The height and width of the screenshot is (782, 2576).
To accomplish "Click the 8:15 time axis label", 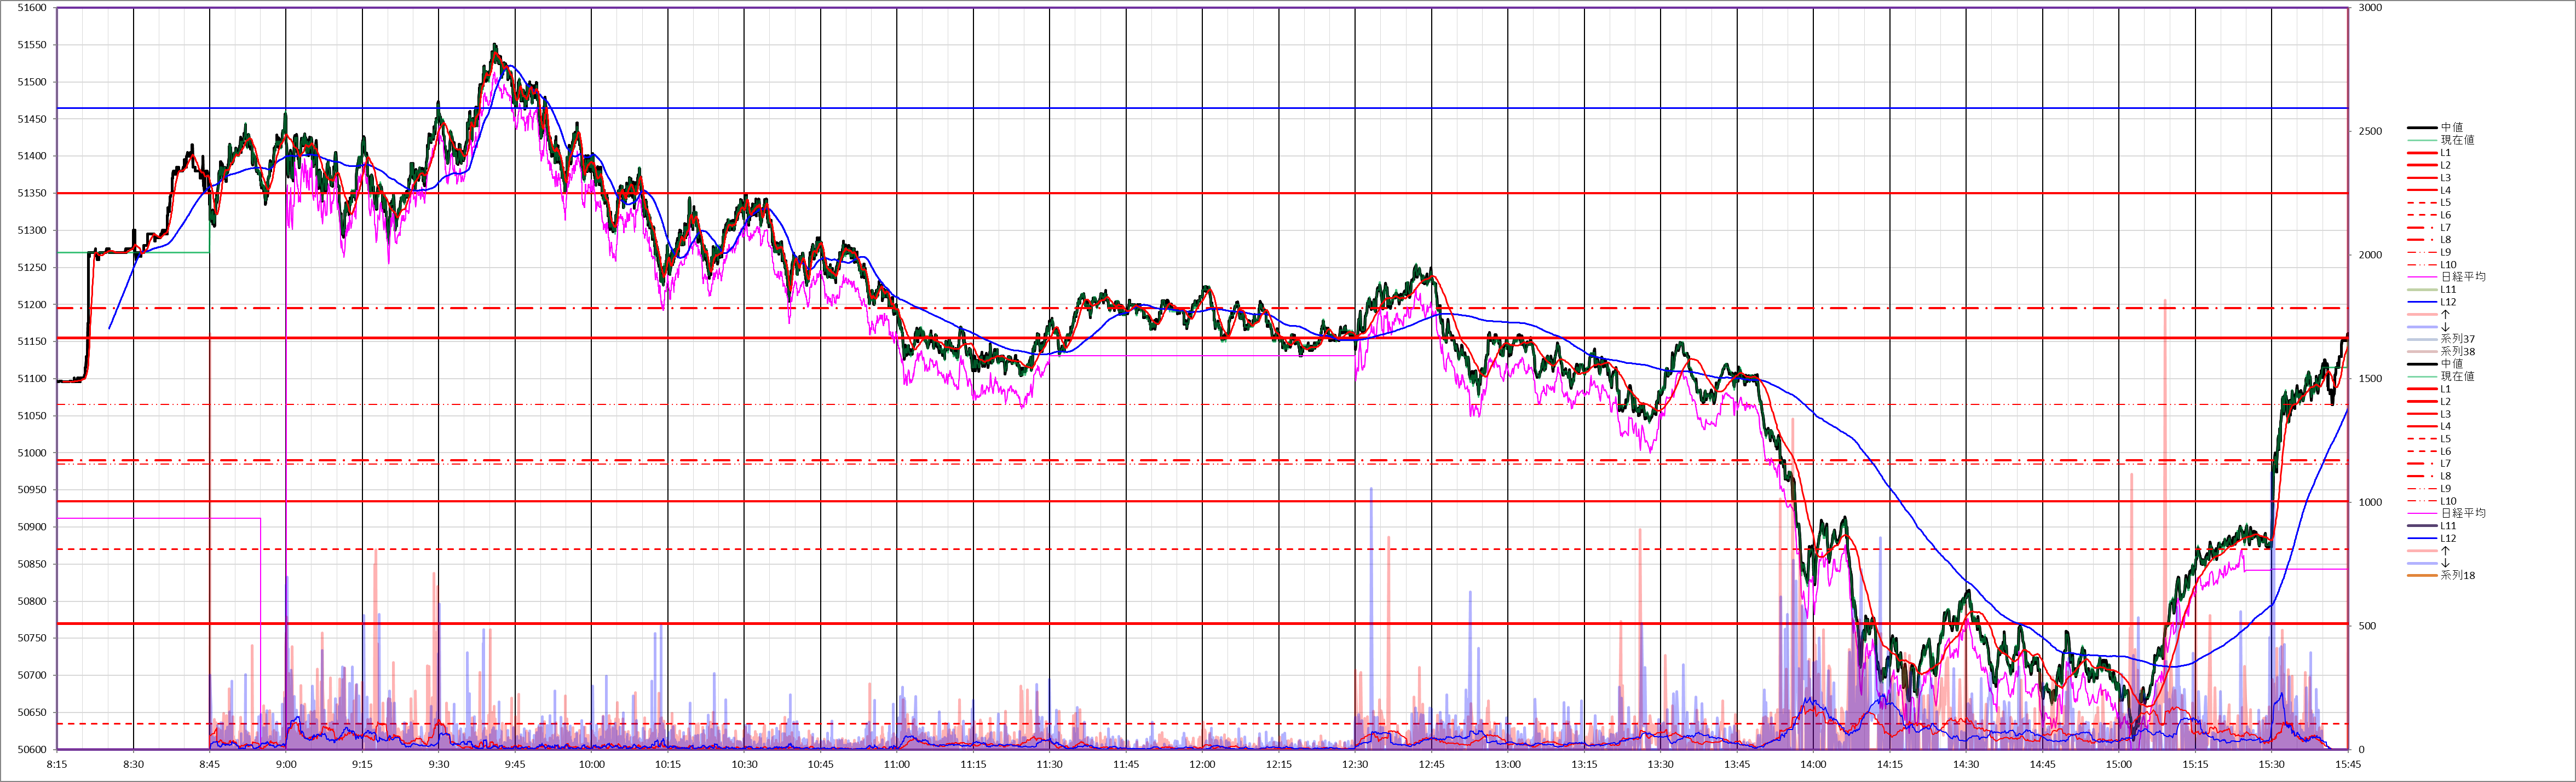I will click(57, 765).
